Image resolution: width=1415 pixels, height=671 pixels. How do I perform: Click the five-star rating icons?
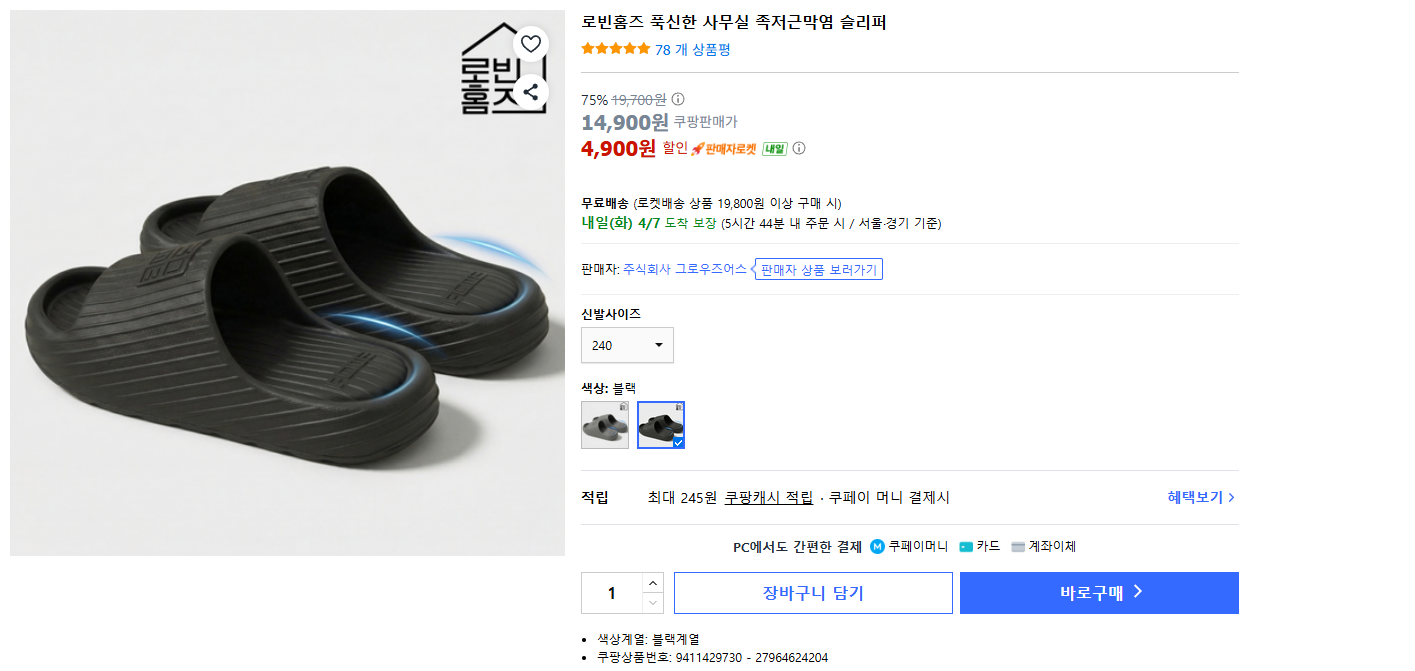tap(615, 49)
